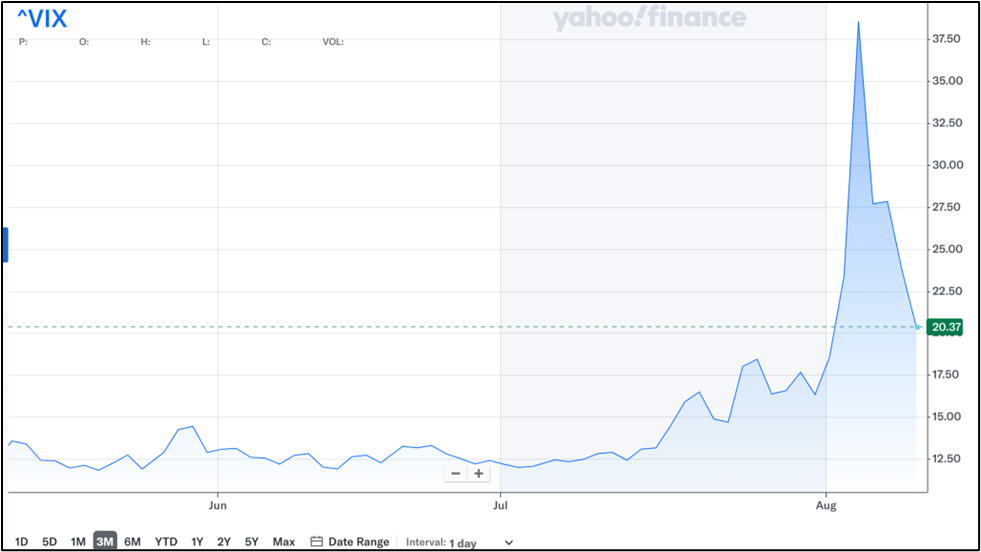Click the VIX peak point in August
Screen dimensions: 981x552
(x=858, y=22)
